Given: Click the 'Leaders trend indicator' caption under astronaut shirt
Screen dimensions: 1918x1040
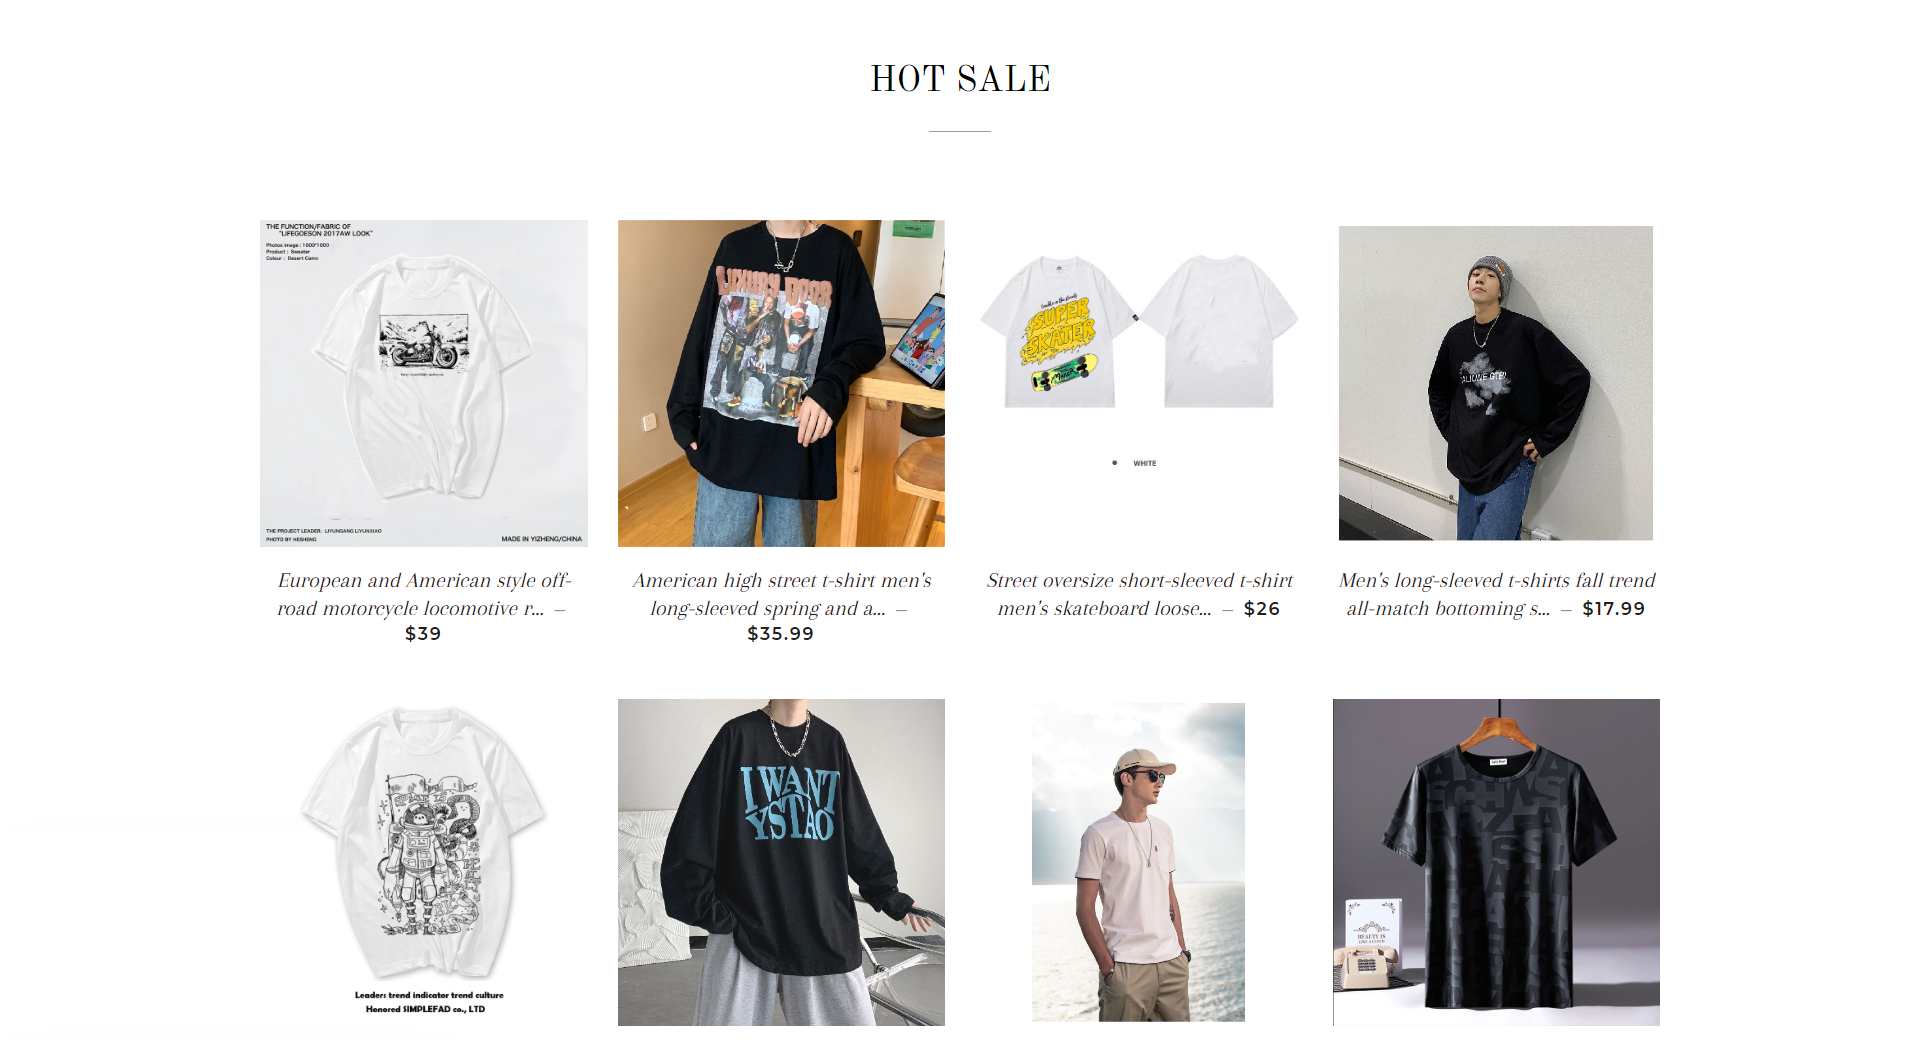Looking at the screenshot, I should click(429, 995).
